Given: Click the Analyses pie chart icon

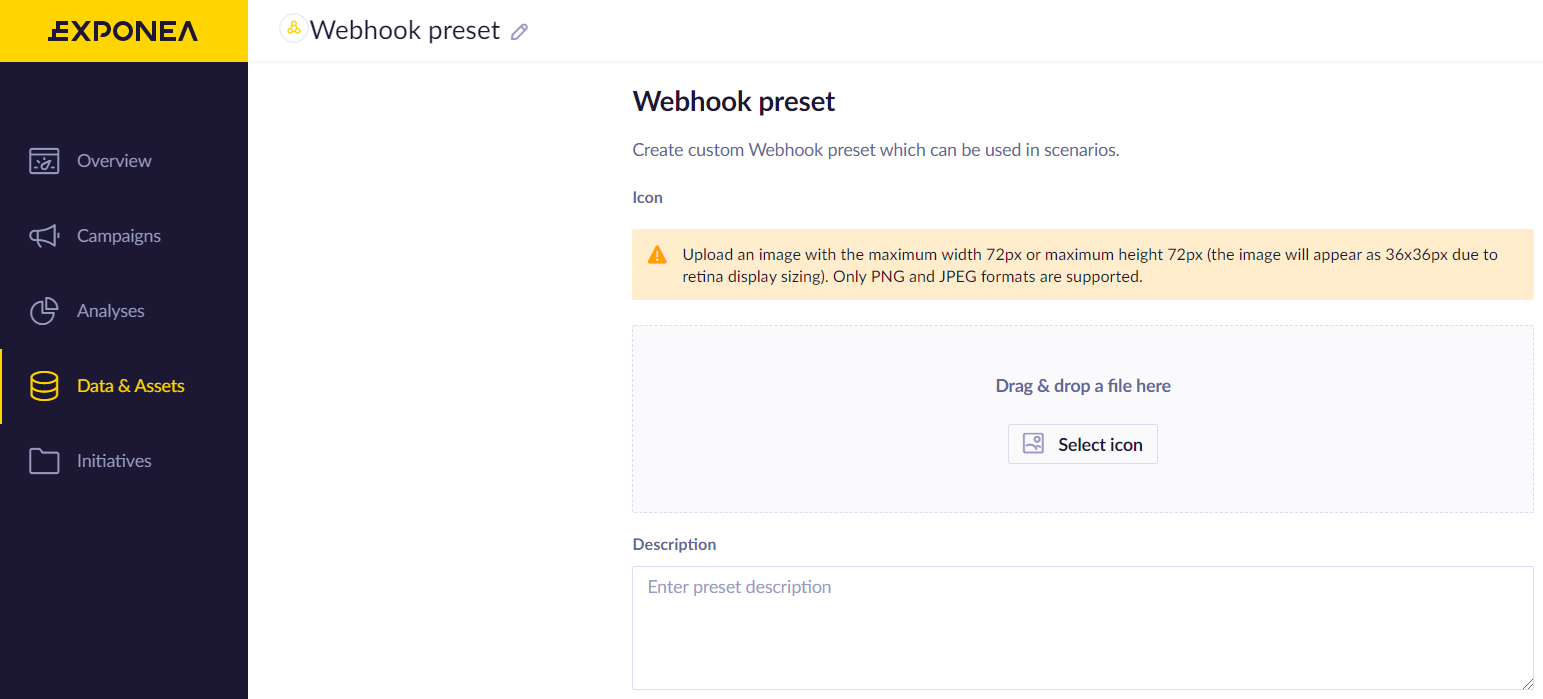Looking at the screenshot, I should (44, 311).
